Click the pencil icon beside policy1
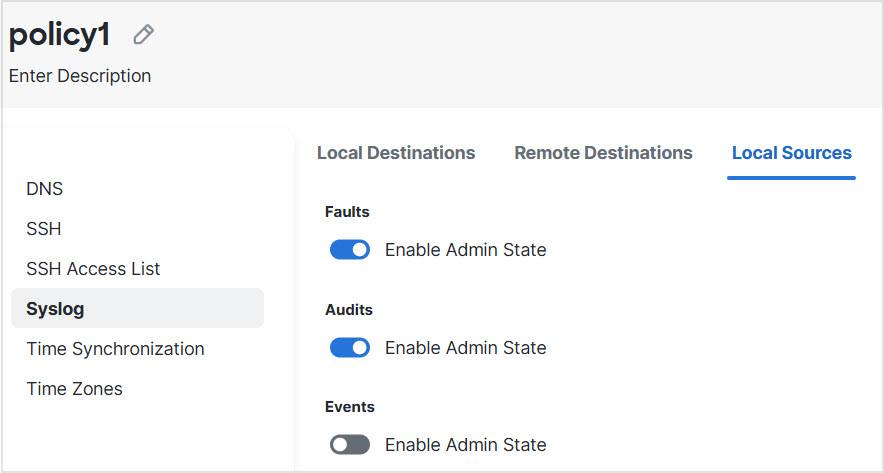The height and width of the screenshot is (473, 884). pos(144,35)
